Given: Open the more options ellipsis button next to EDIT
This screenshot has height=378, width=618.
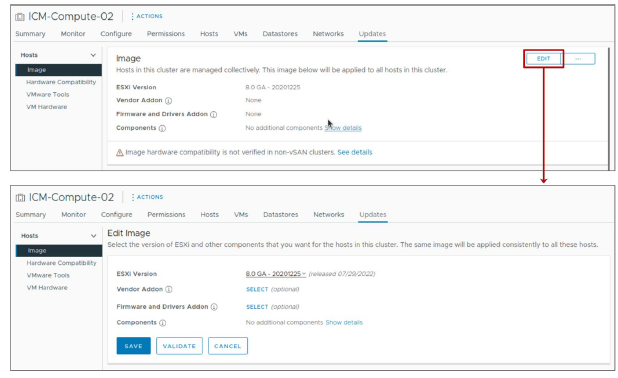Looking at the screenshot, I should click(579, 59).
